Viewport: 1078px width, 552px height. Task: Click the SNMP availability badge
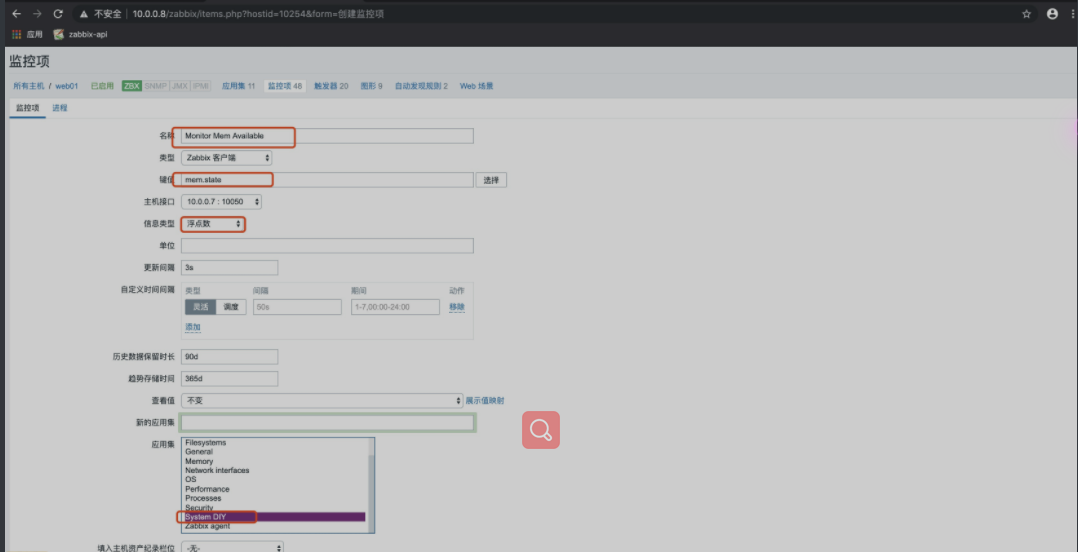[155, 86]
